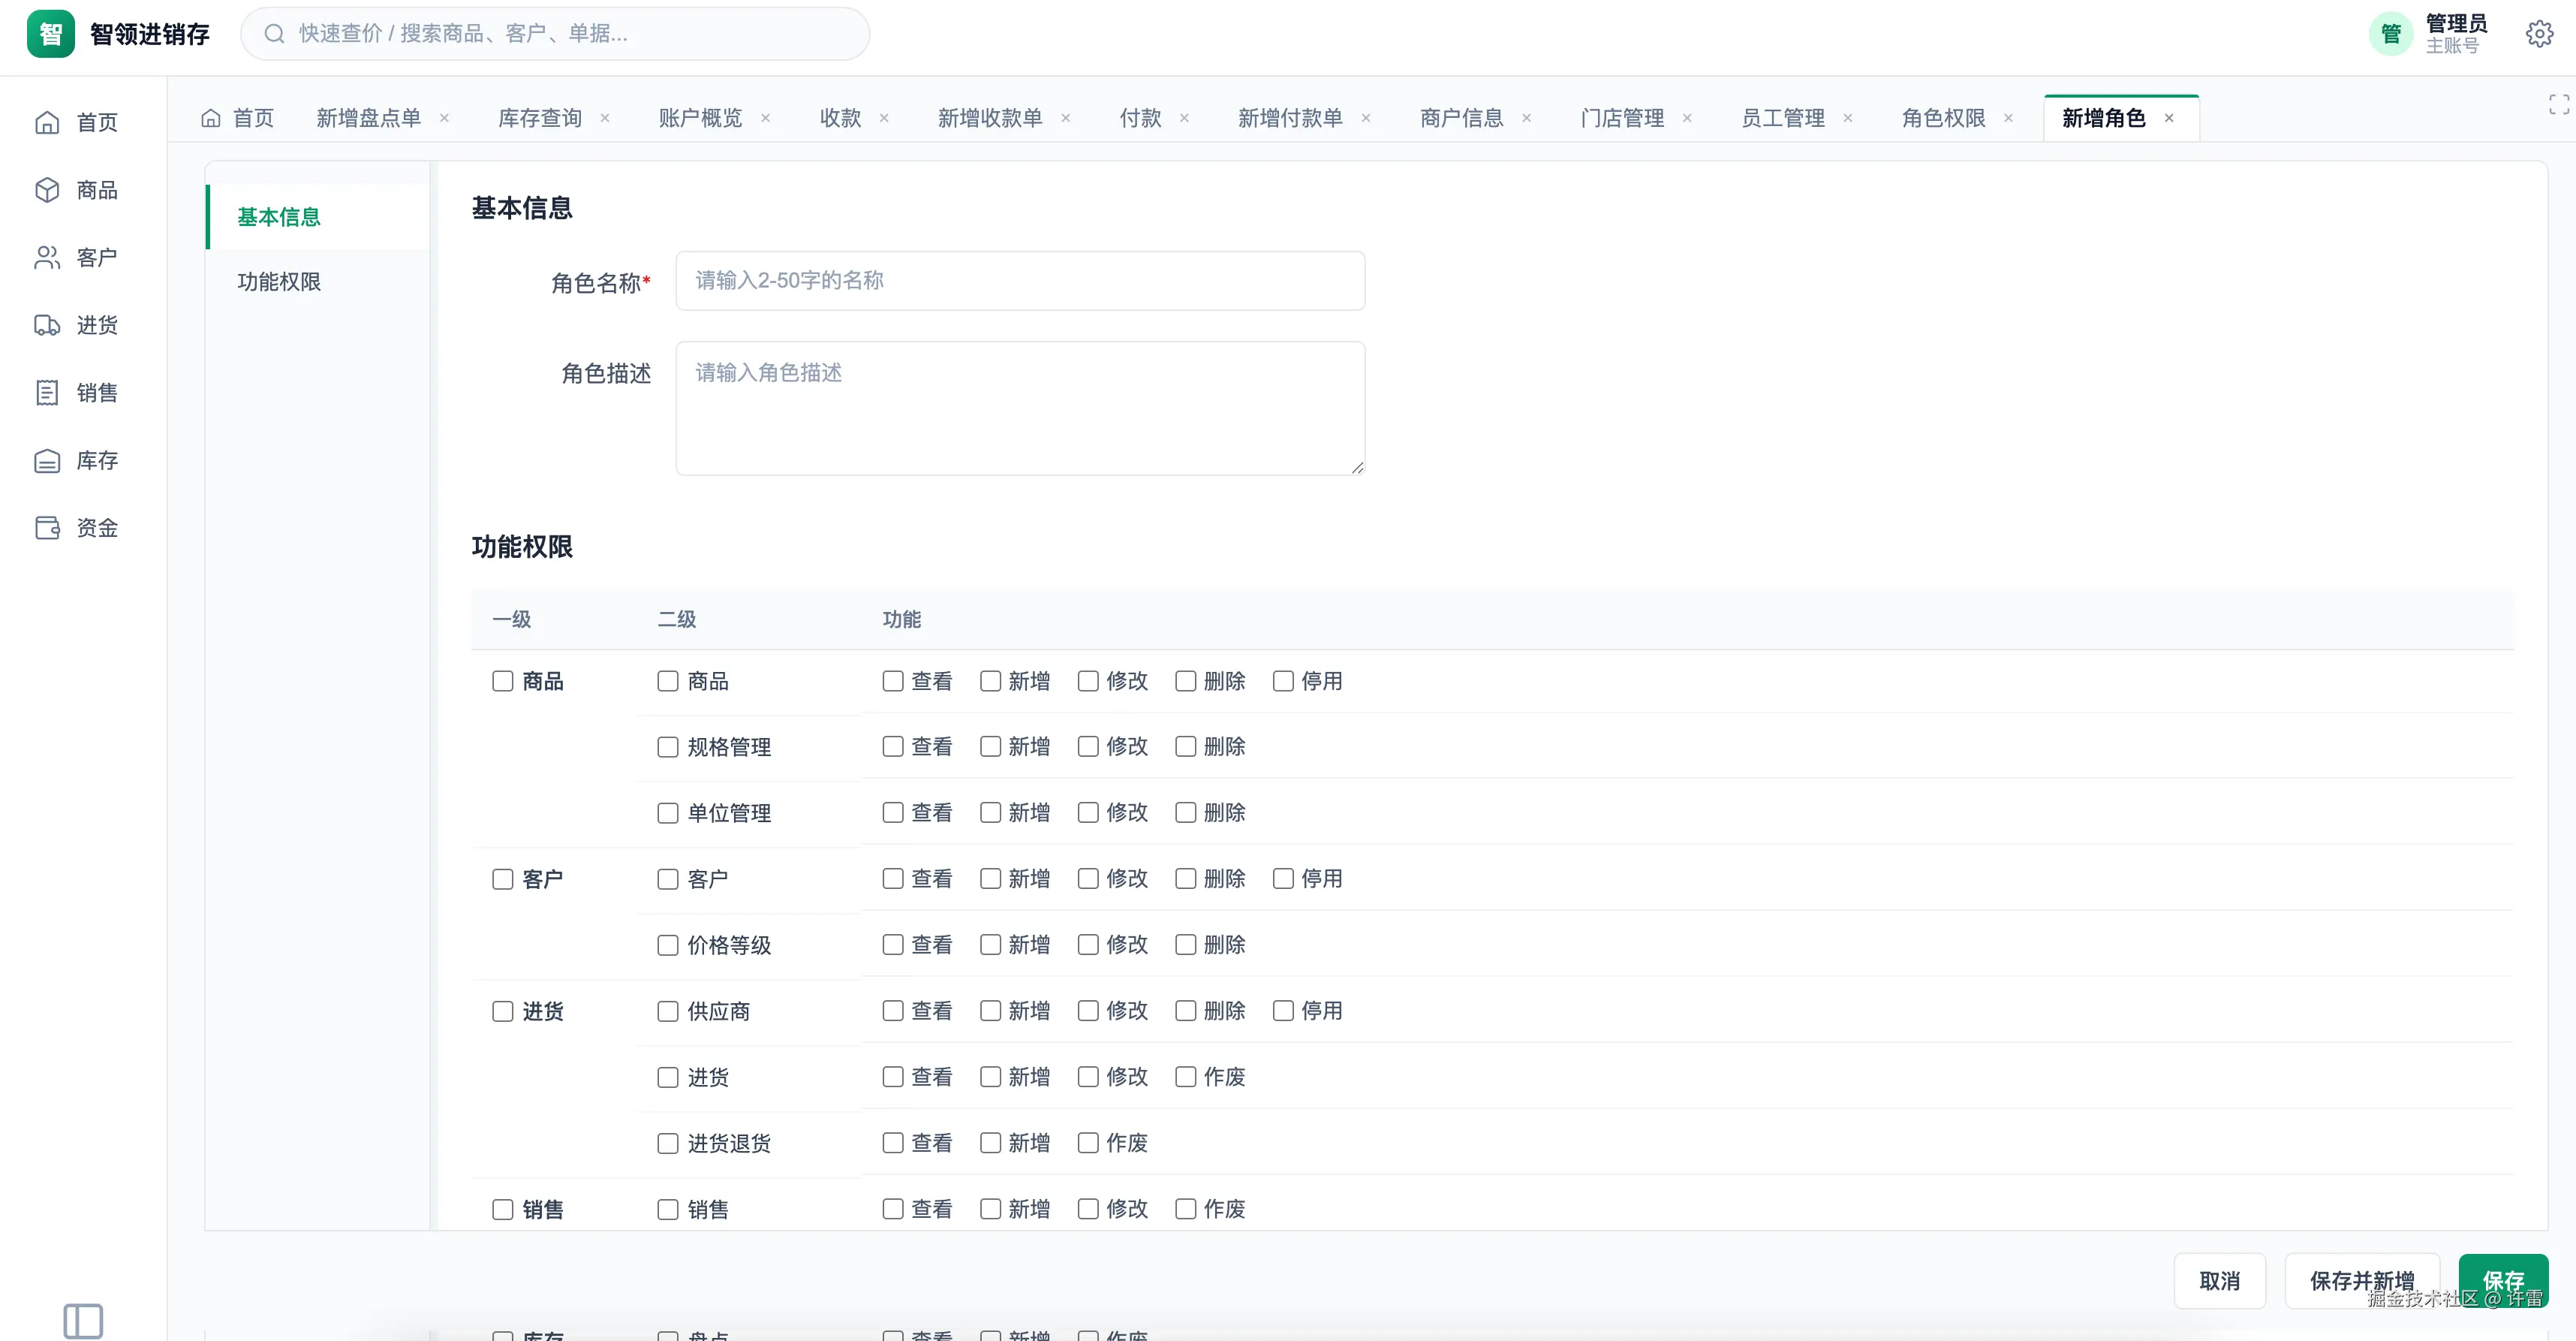
Task: Open 进货 via the sidebar truck icon
Action: click(47, 325)
